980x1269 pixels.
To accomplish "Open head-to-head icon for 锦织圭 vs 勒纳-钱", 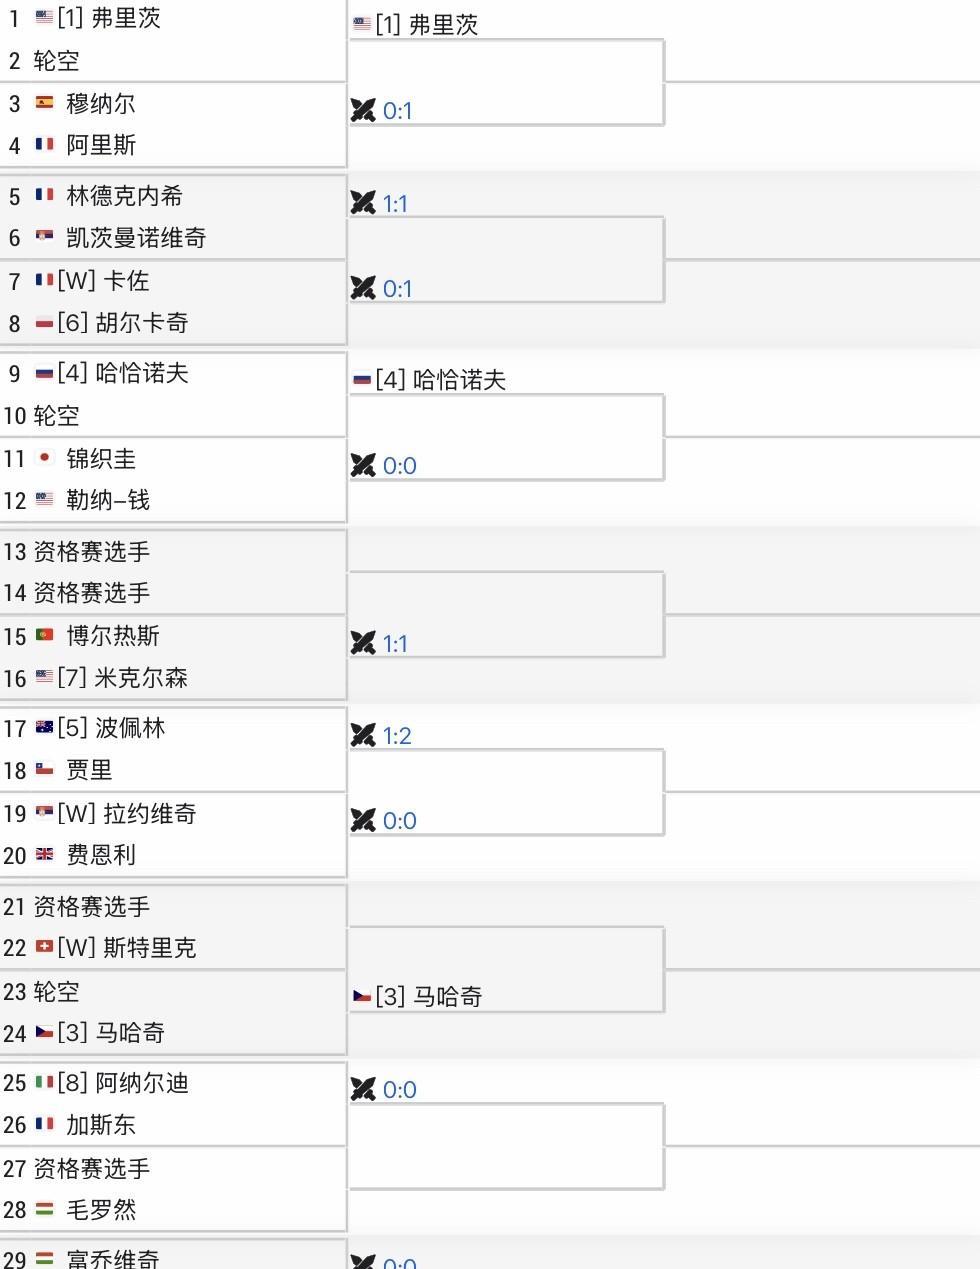I will click(363, 466).
